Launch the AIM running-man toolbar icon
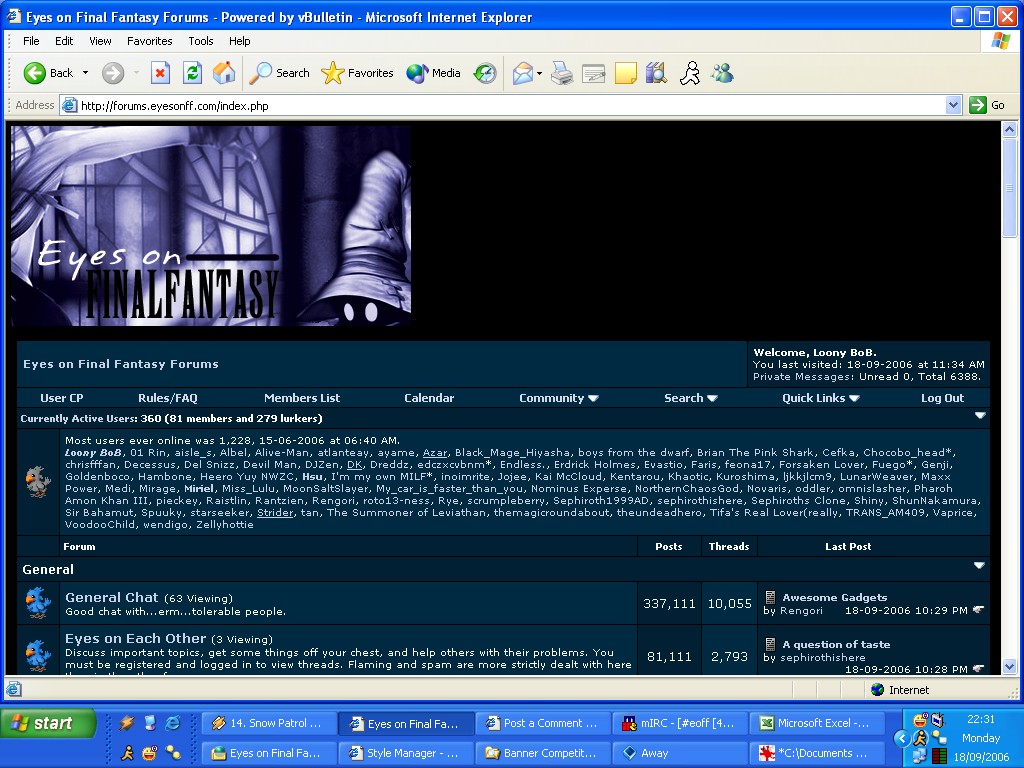Screen dimensions: 1024x768 [x=690, y=73]
